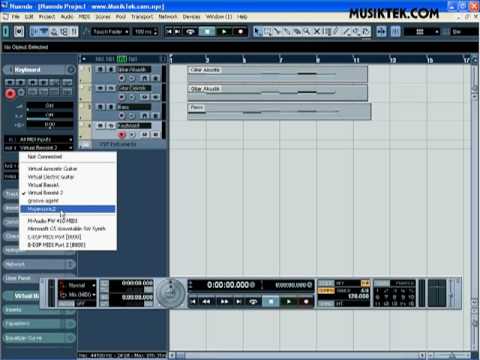The image size is (480, 360).
Task: Select the Object Selection arrow tool
Action: pyautogui.click(x=257, y=31)
